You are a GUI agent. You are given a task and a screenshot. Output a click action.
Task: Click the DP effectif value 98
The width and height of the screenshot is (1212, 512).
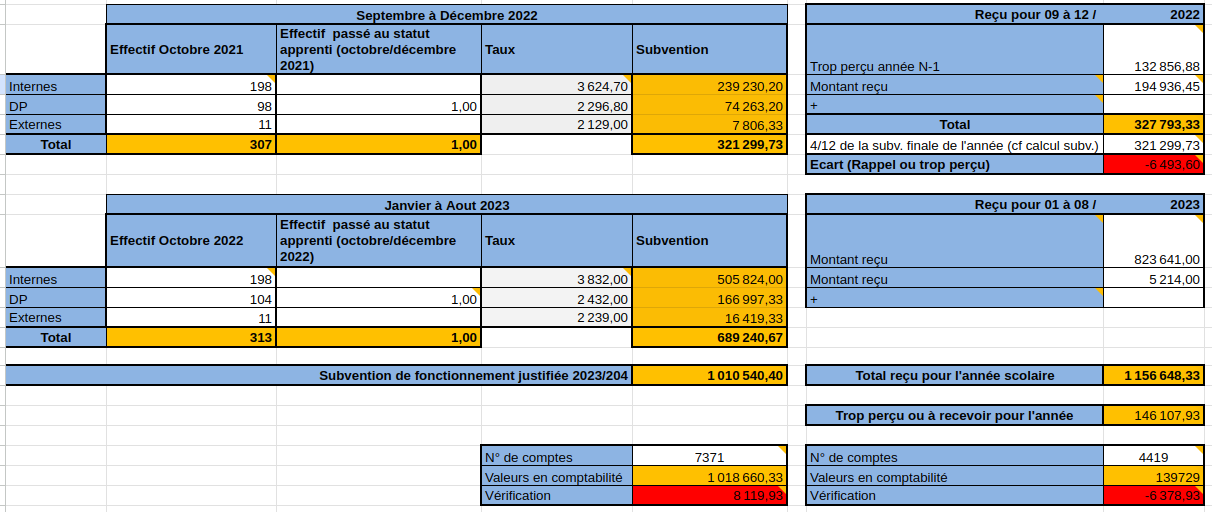pos(191,105)
